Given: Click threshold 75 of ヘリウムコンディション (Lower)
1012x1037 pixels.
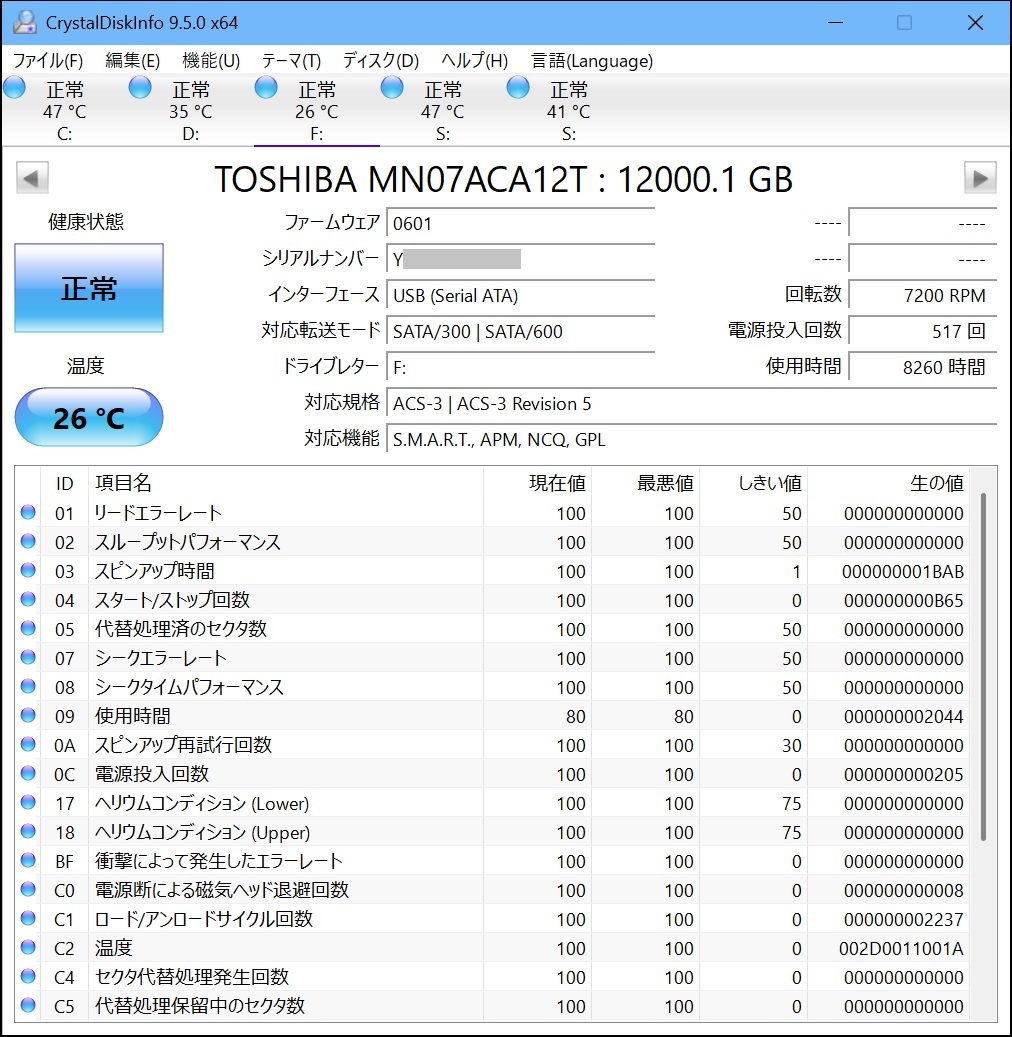Looking at the screenshot, I should (792, 804).
